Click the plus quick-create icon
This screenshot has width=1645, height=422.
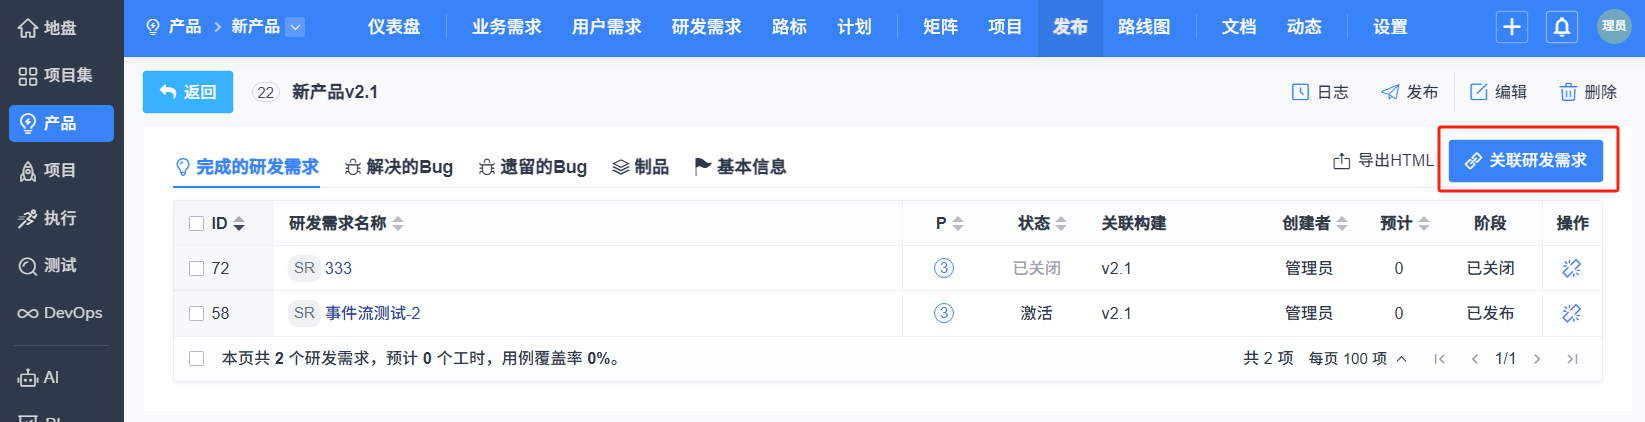click(x=1512, y=27)
